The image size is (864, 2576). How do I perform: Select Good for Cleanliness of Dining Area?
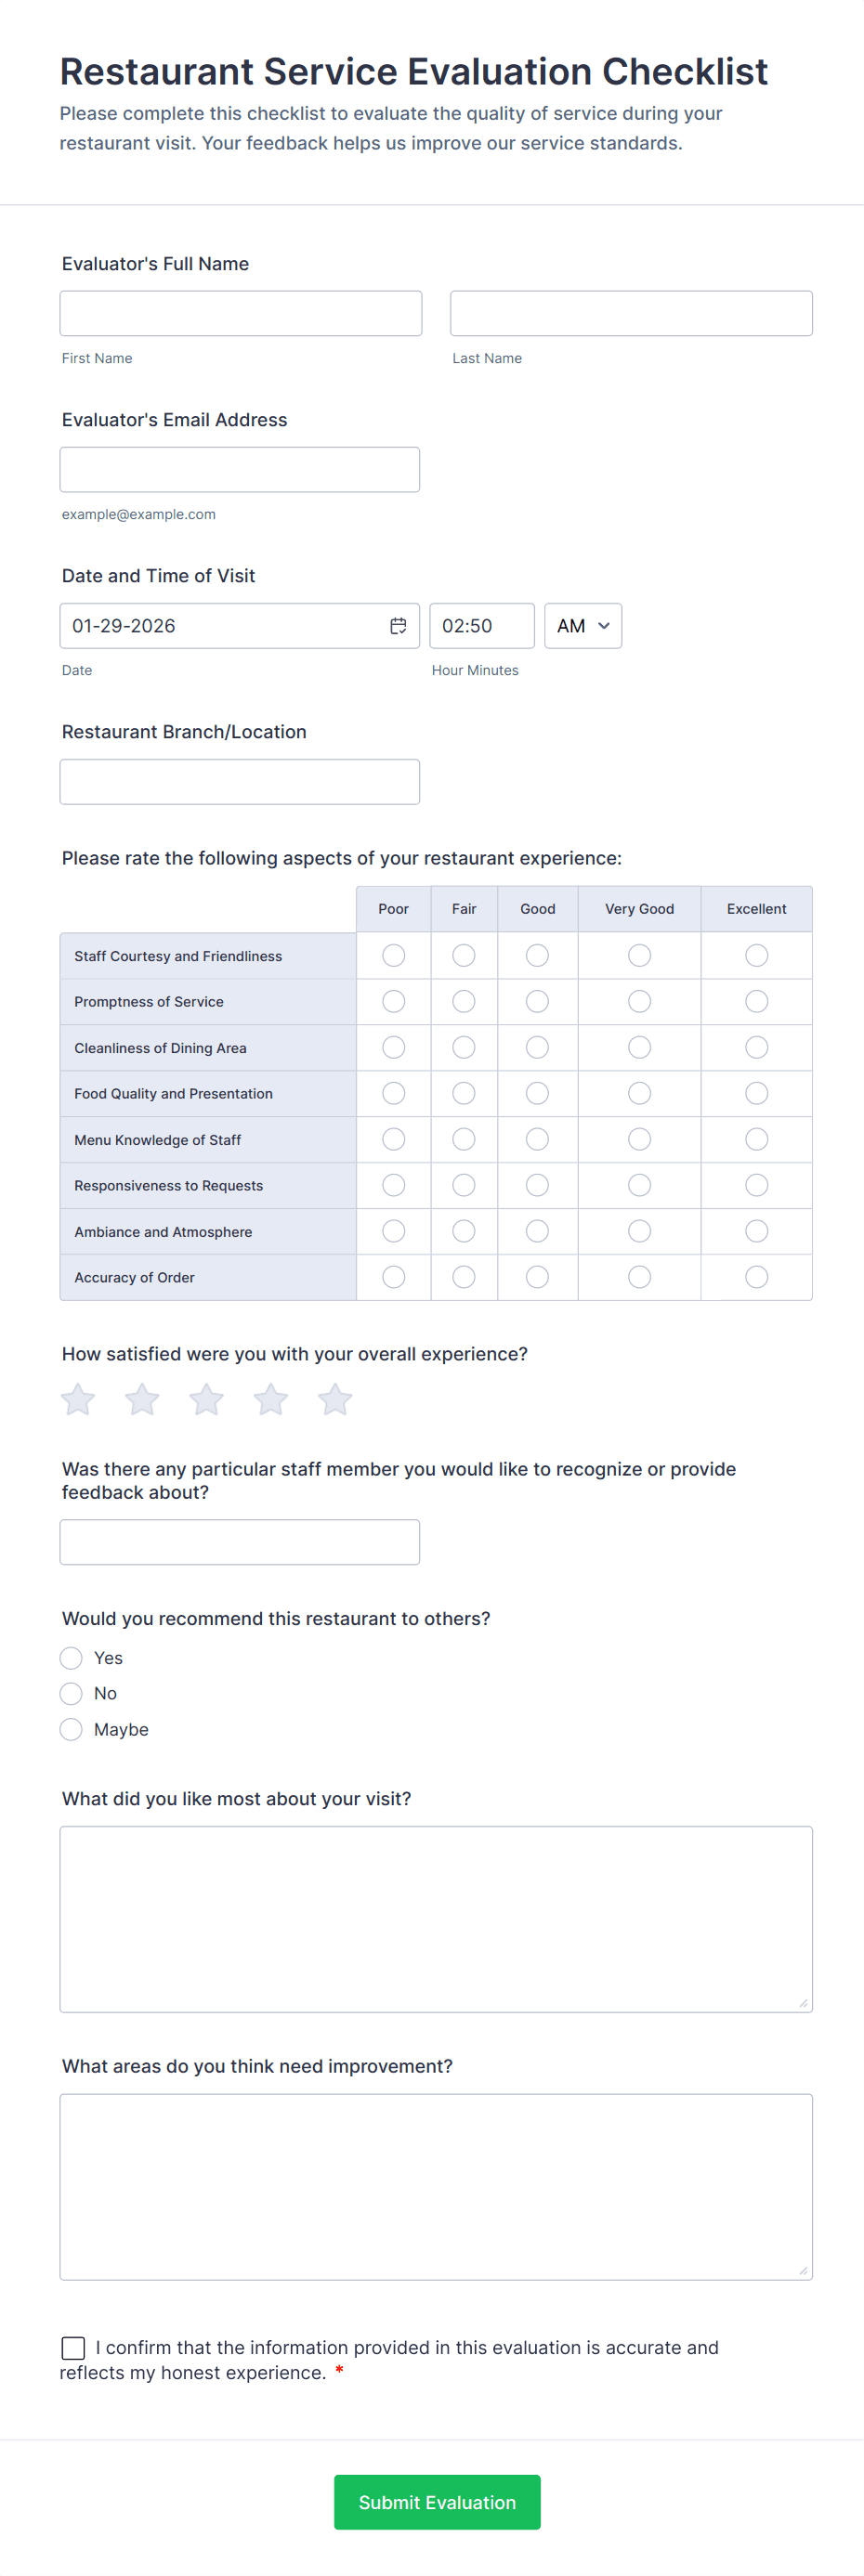tap(537, 1047)
